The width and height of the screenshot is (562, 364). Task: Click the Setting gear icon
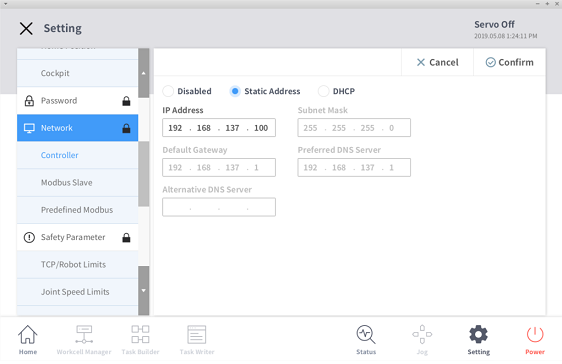[478, 335]
